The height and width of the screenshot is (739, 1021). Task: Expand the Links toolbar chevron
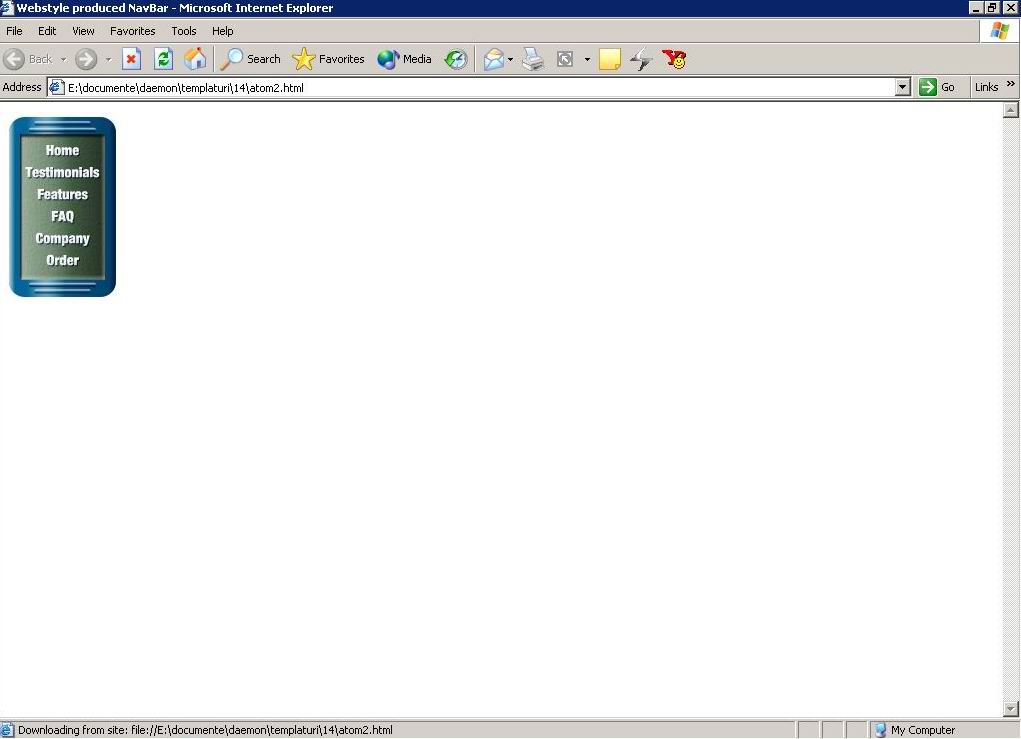[x=1010, y=86]
